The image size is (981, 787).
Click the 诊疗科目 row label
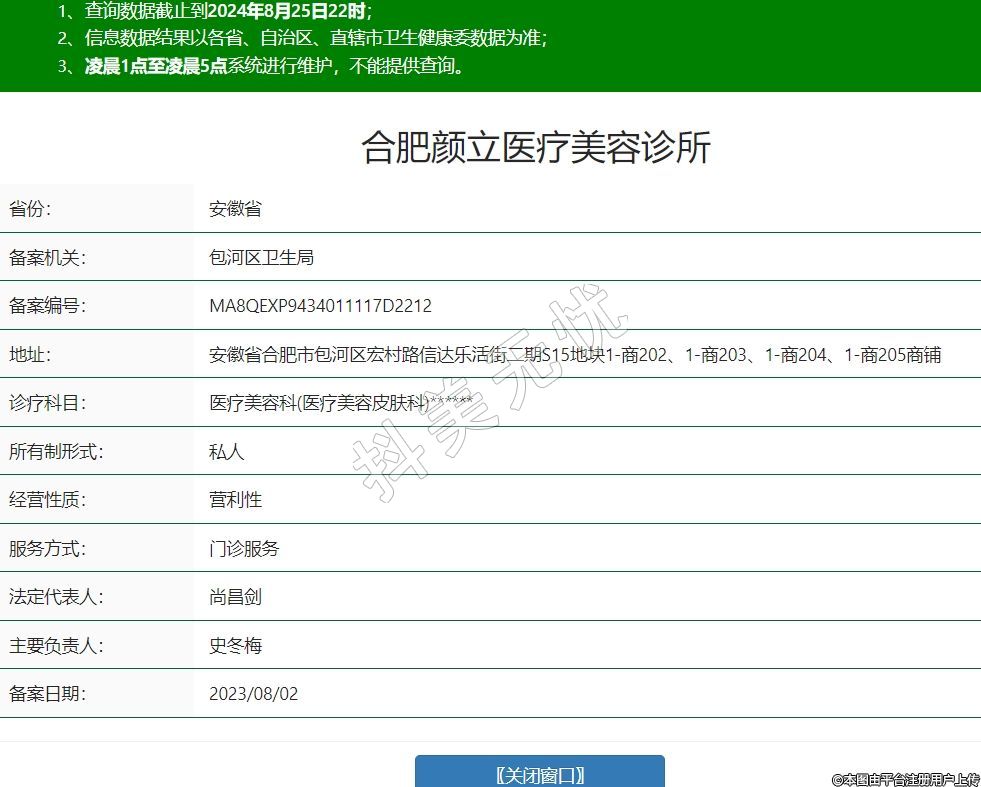point(48,403)
